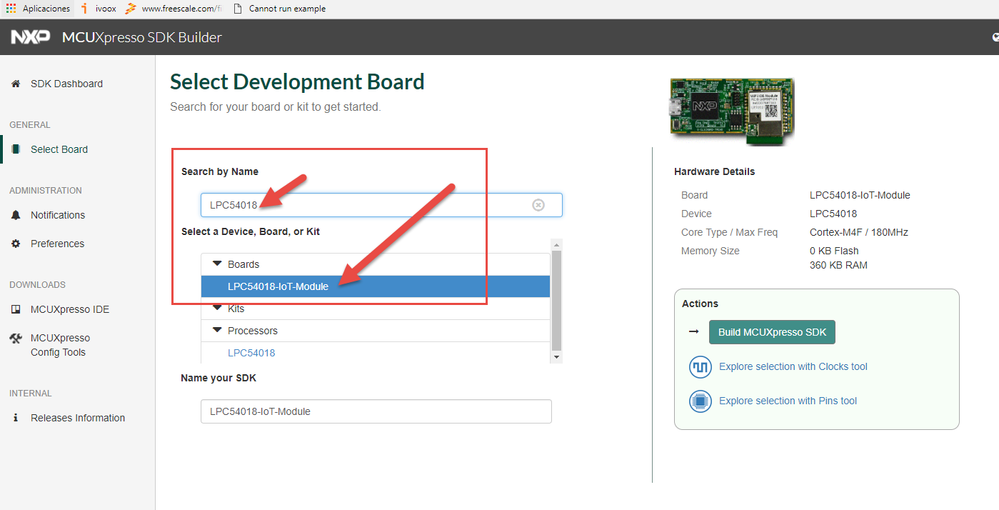Click the Config Tools wrench icon
The width and height of the screenshot is (999, 510).
pyautogui.click(x=16, y=339)
